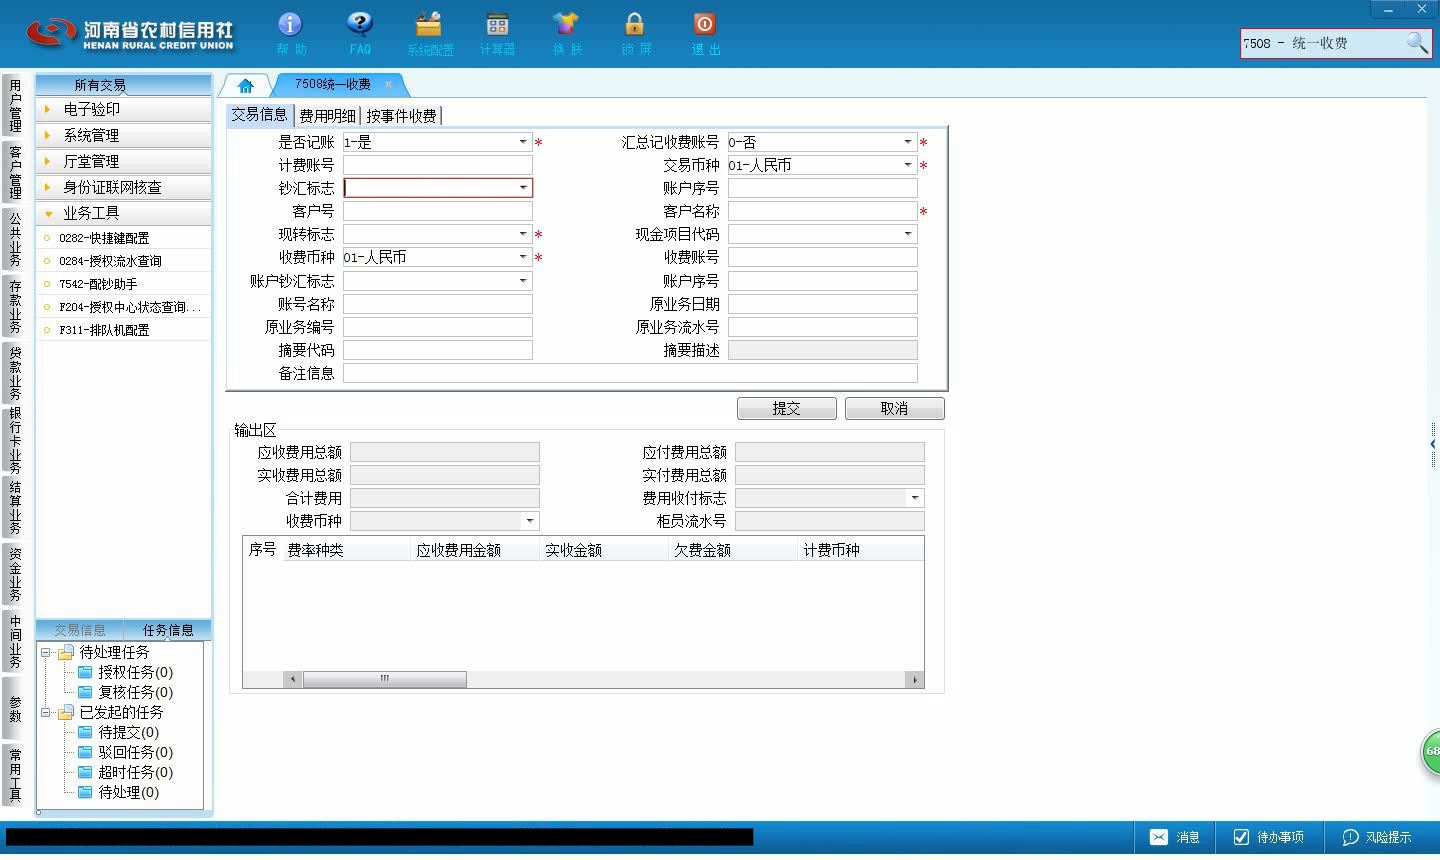The image size is (1440, 860).
Task: Select 复核任务(0) folder
Action: (126, 692)
